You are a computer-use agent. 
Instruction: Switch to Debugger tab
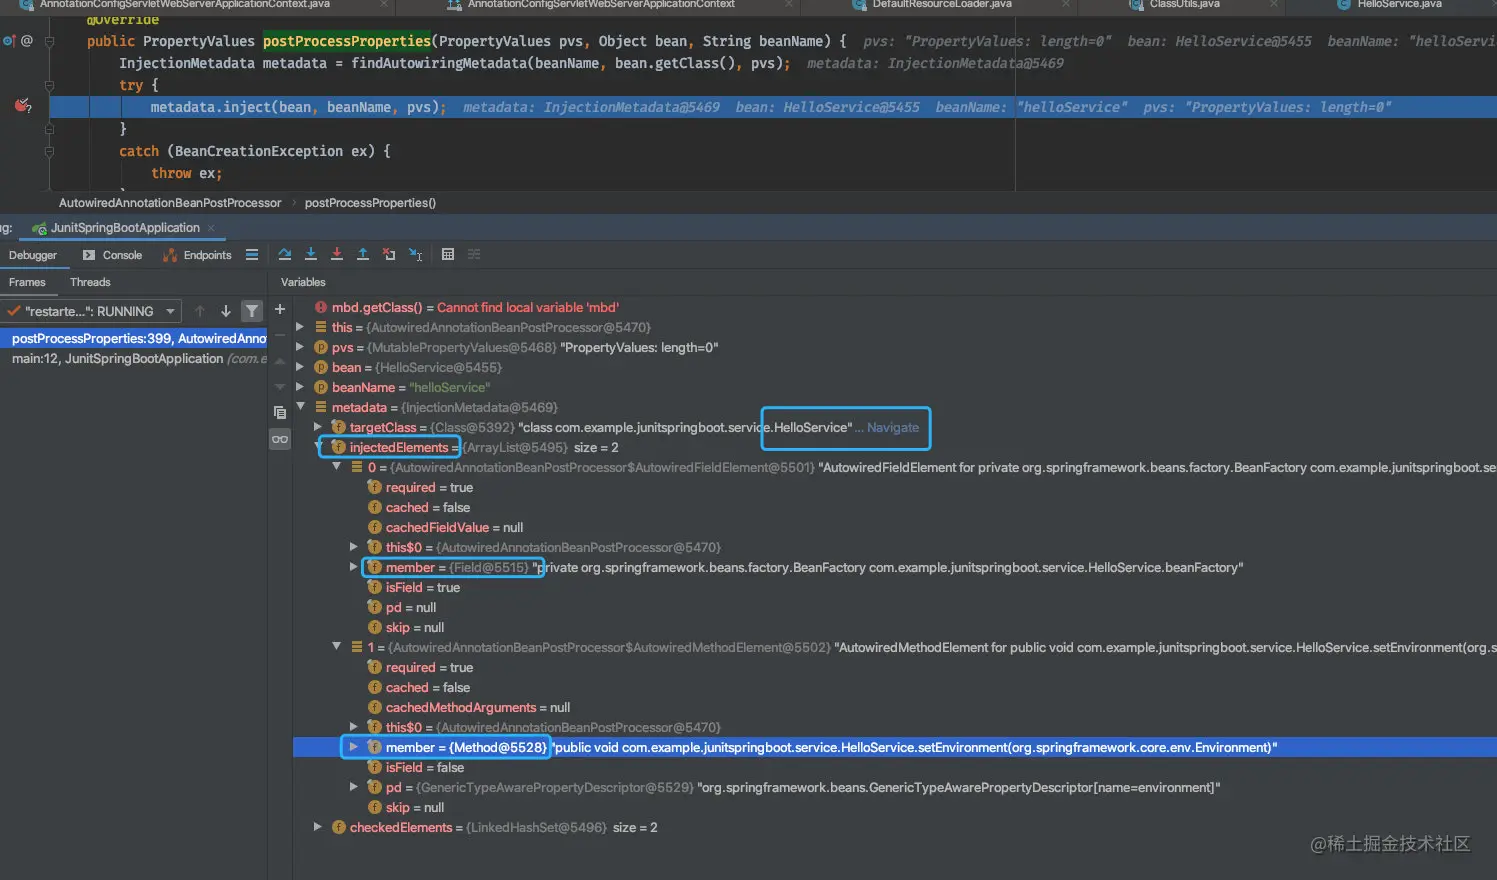click(33, 255)
